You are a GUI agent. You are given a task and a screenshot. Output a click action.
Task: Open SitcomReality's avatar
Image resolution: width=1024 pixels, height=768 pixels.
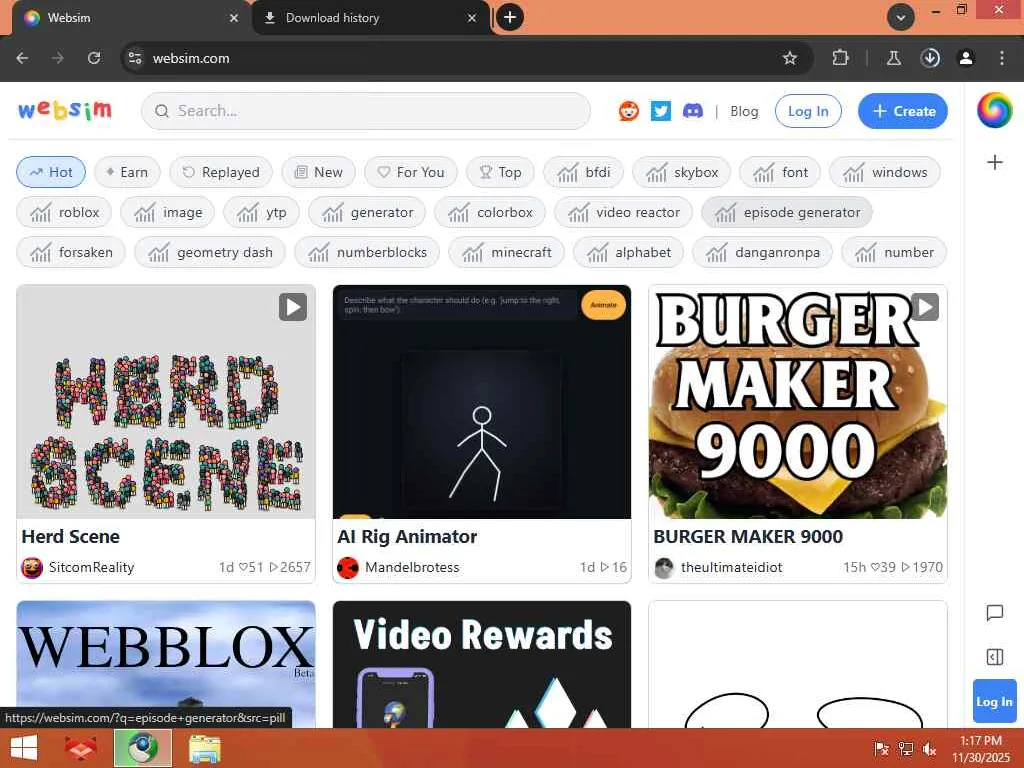[32, 567]
